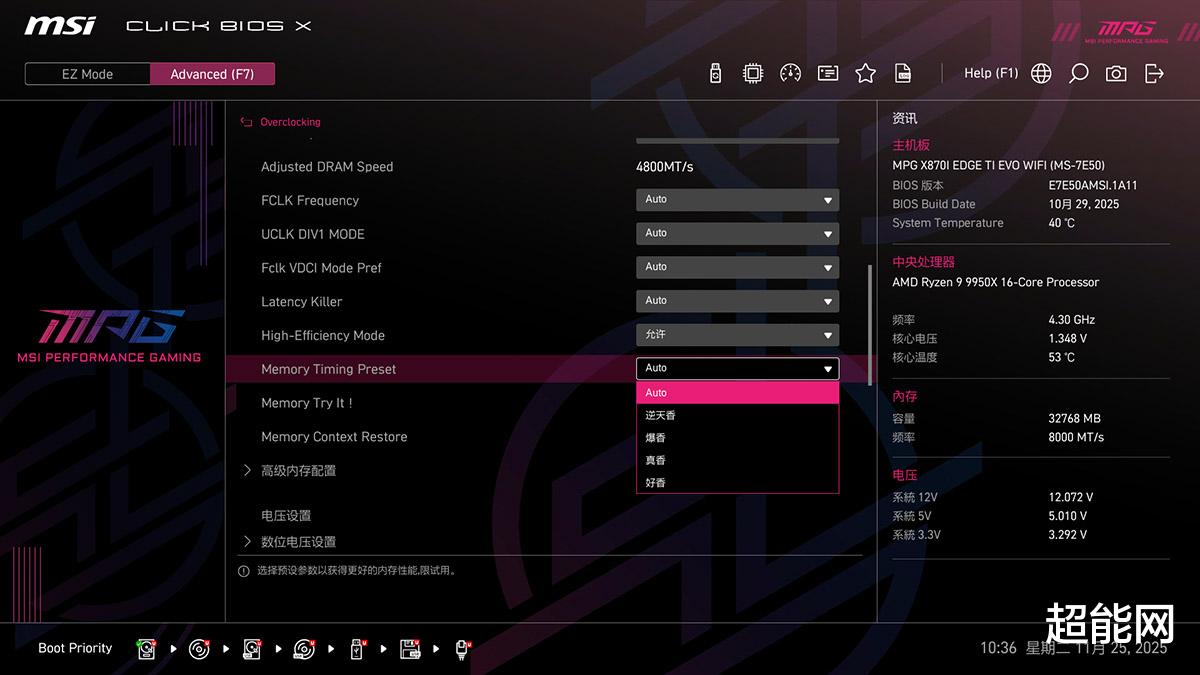Click the 3.292 V system voltage

coord(1067,535)
